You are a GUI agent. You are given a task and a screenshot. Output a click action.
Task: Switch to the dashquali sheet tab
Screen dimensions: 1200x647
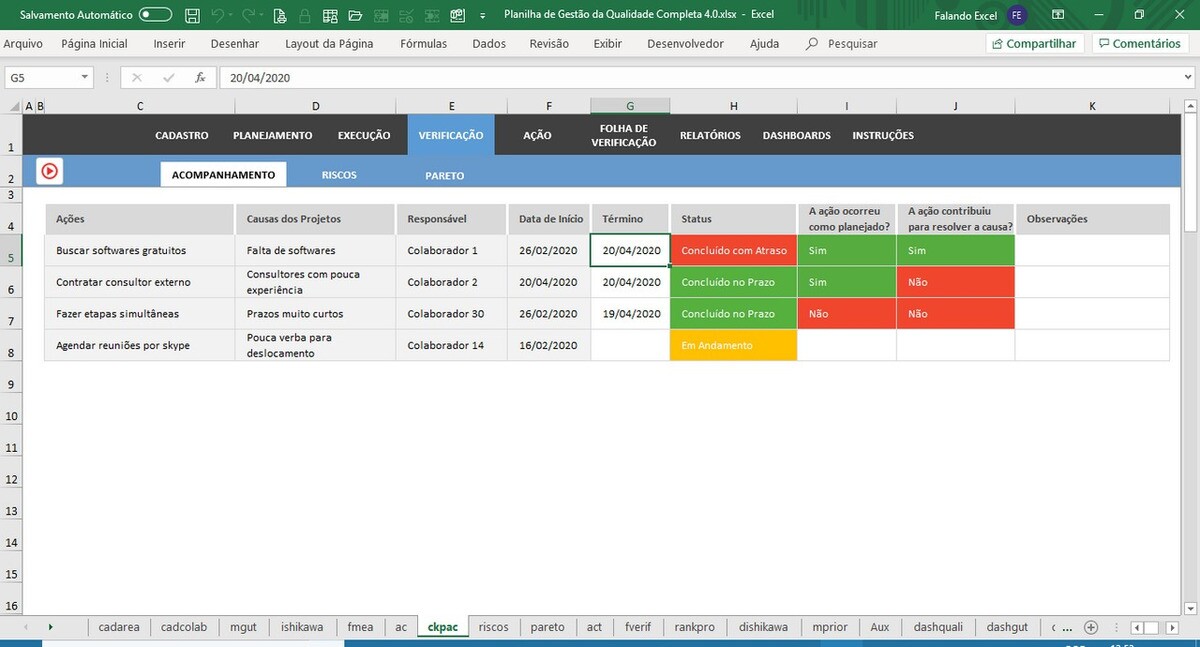pyautogui.click(x=938, y=627)
